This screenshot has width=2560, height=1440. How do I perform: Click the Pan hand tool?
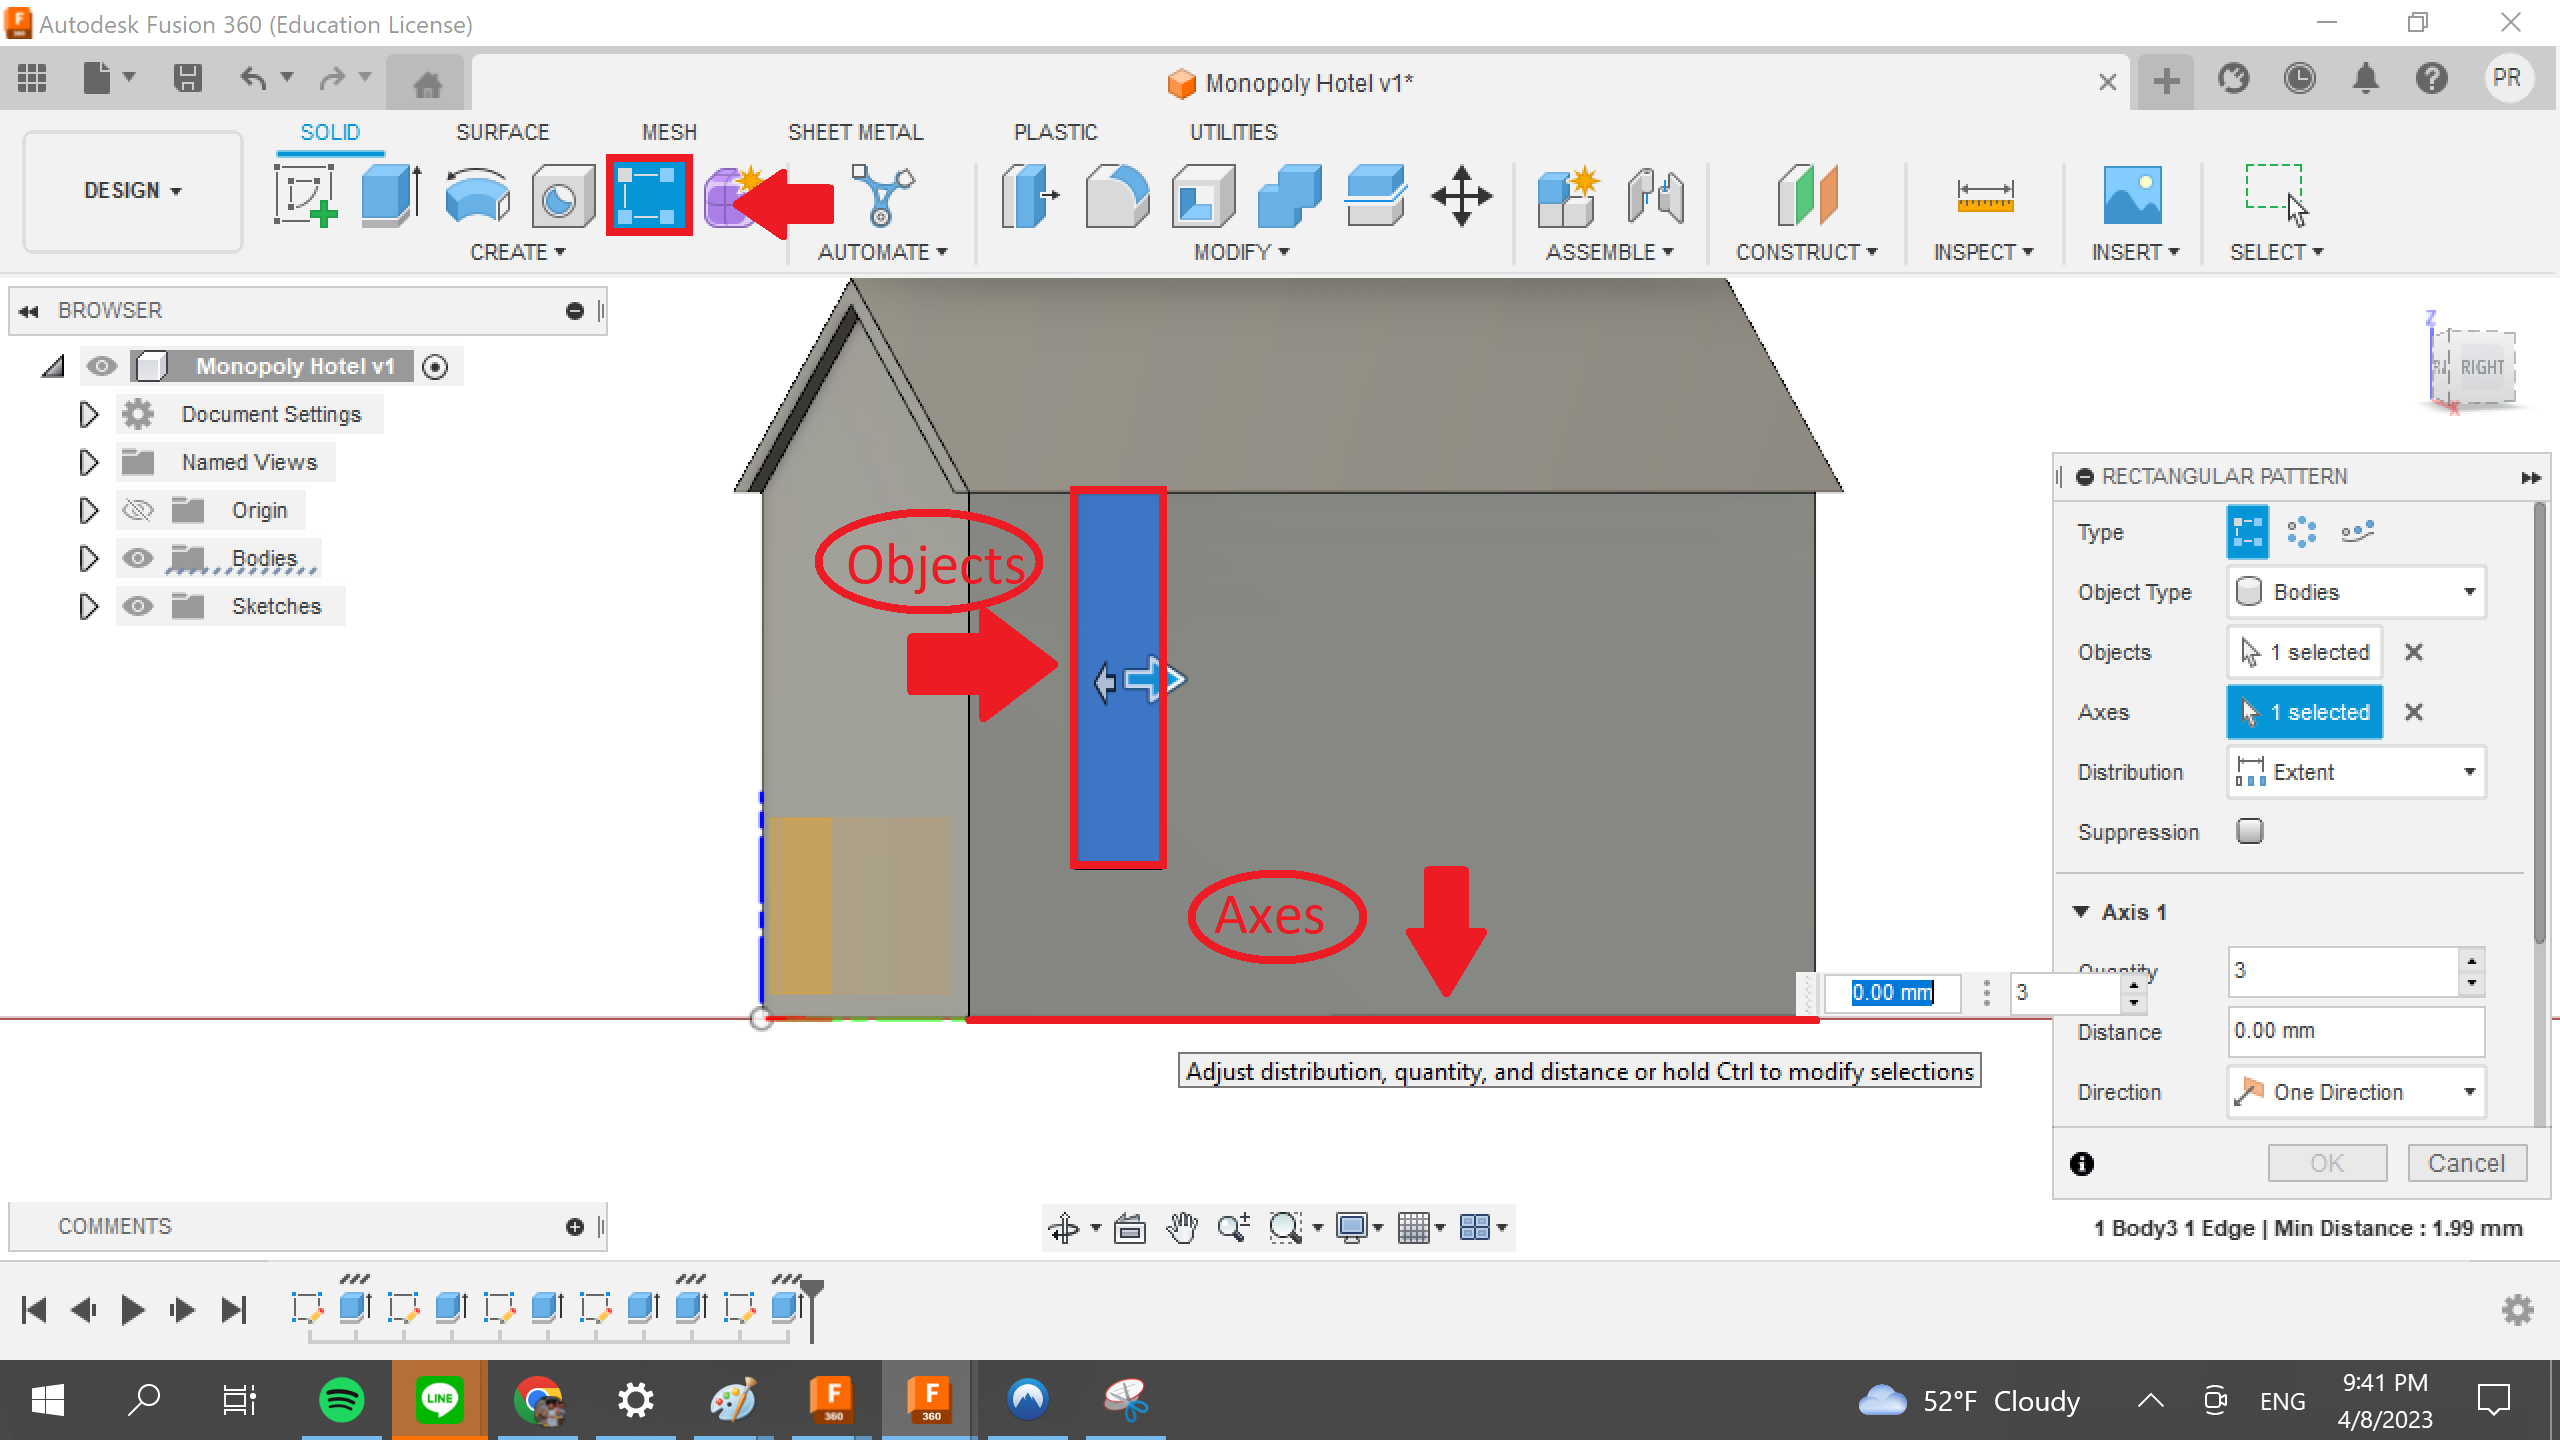(1182, 1227)
